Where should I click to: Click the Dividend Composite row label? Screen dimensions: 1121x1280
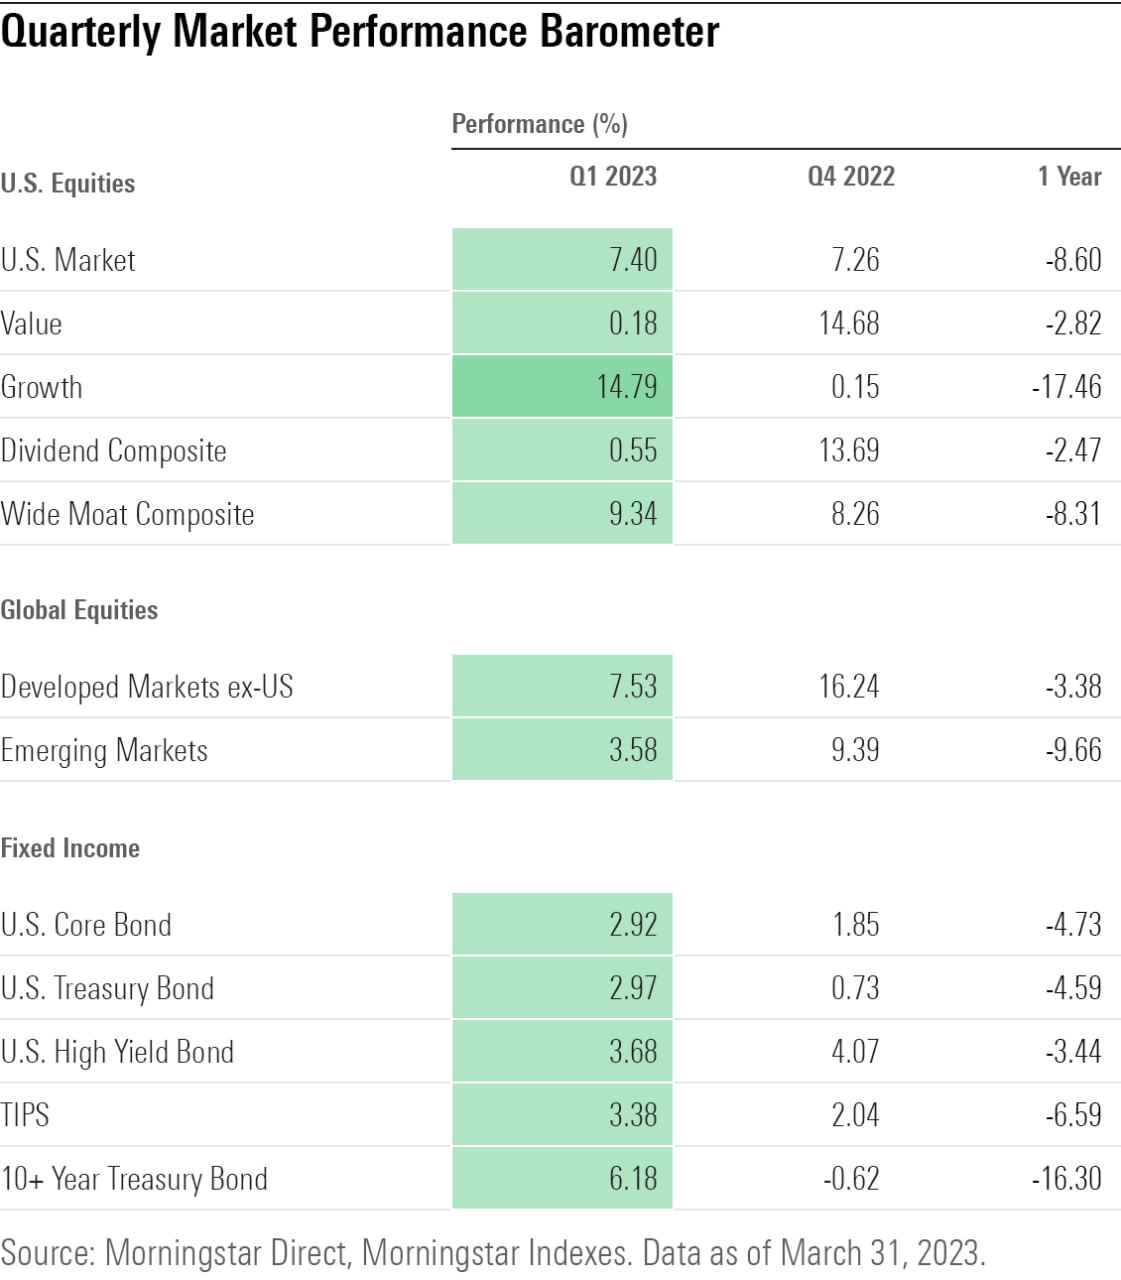coord(114,451)
